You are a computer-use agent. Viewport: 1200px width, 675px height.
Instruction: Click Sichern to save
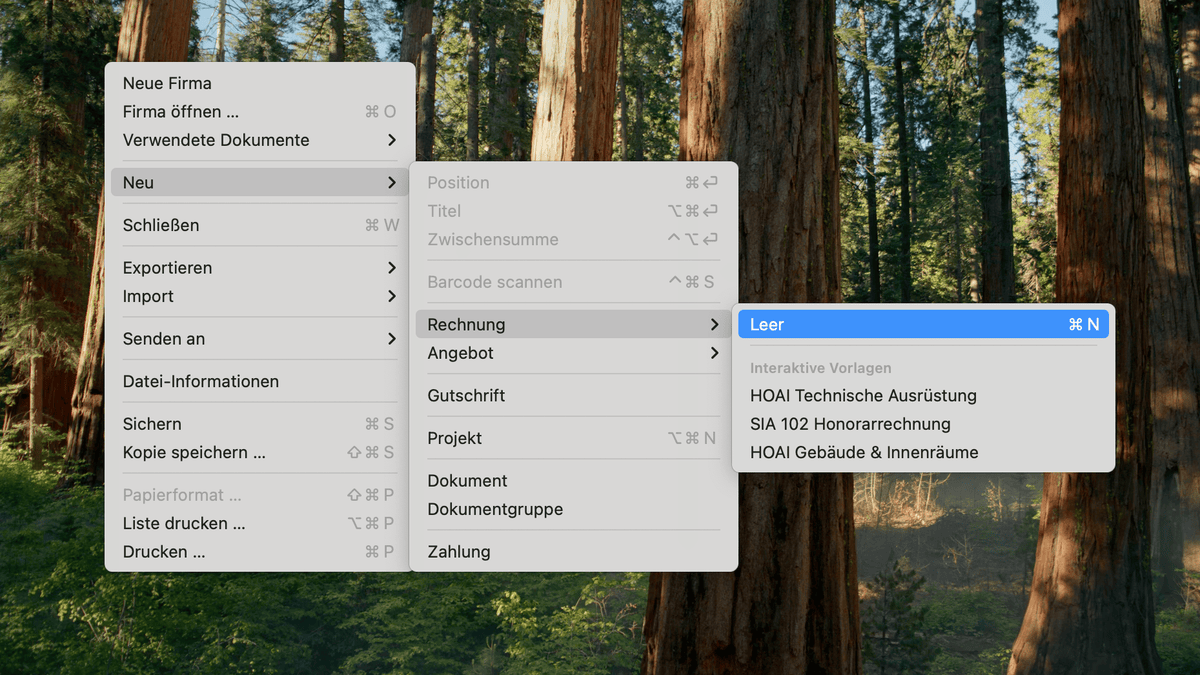pos(260,424)
